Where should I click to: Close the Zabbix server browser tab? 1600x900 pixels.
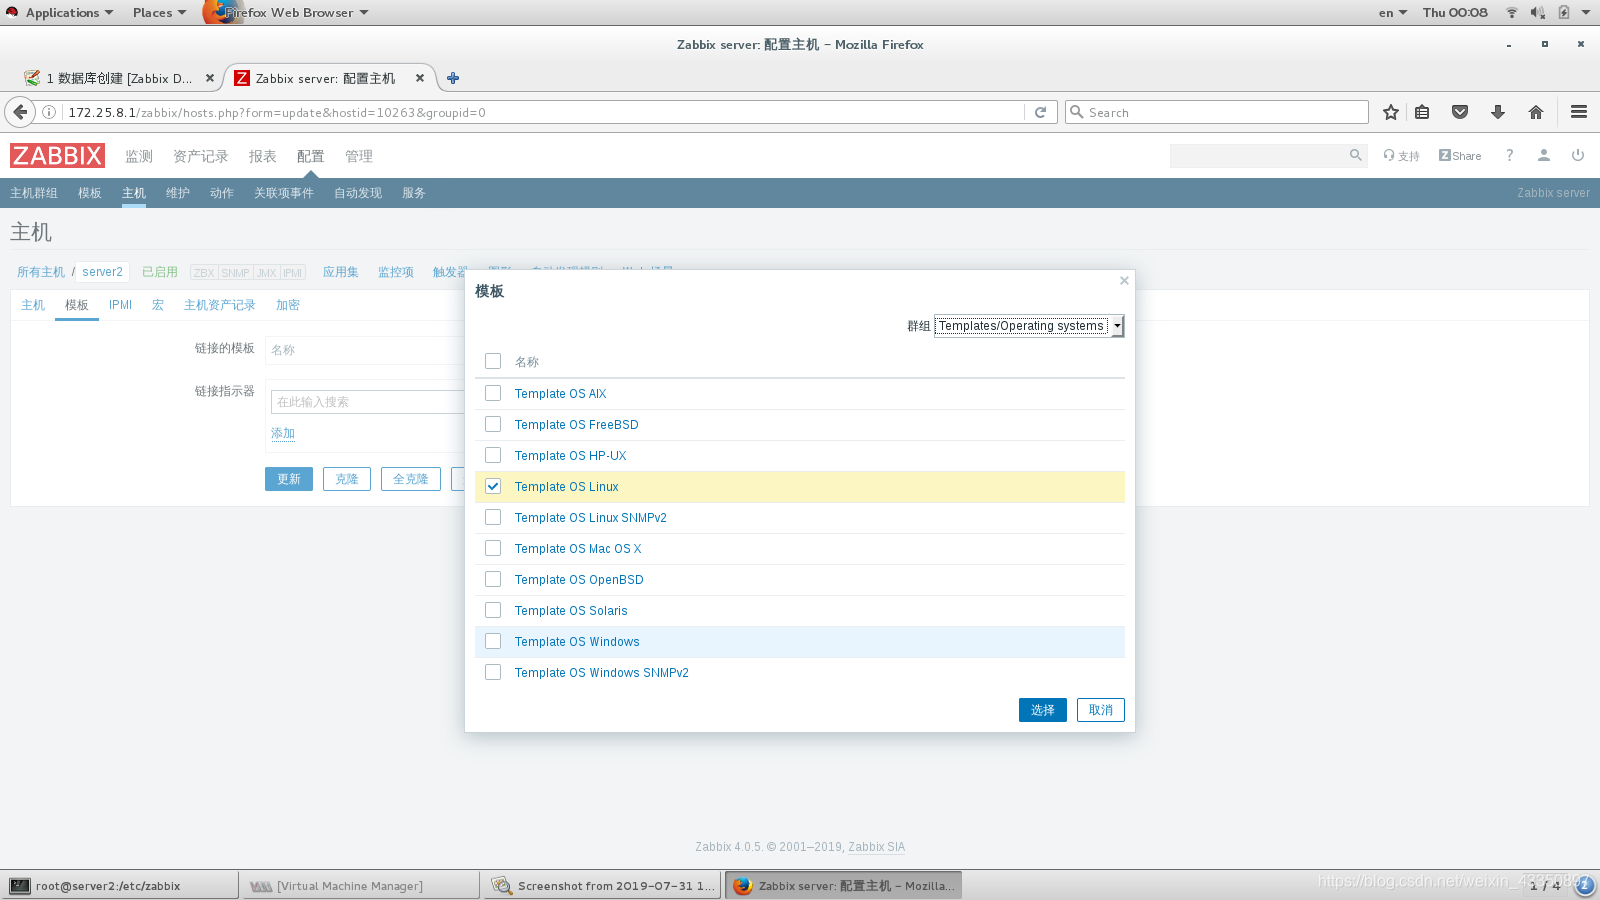(x=420, y=78)
